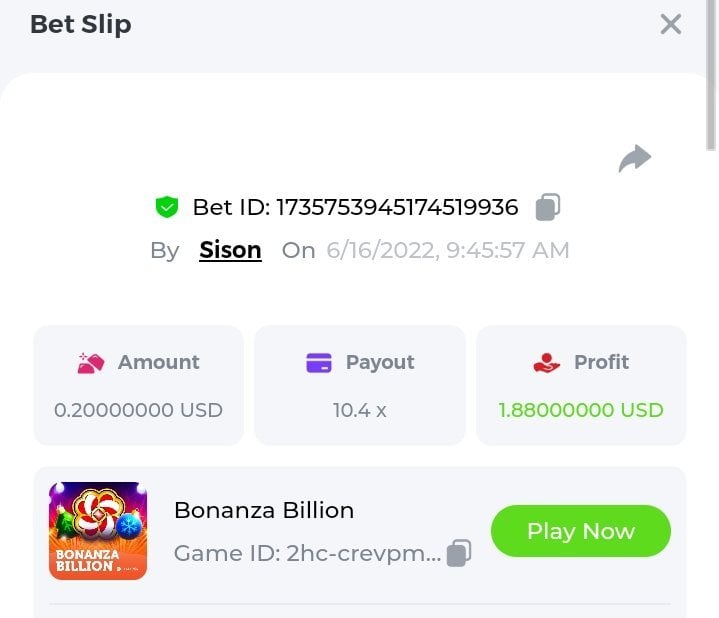Viewport: 719px width, 618px height.
Task: Click the truncated Game ID text
Action: [307, 553]
